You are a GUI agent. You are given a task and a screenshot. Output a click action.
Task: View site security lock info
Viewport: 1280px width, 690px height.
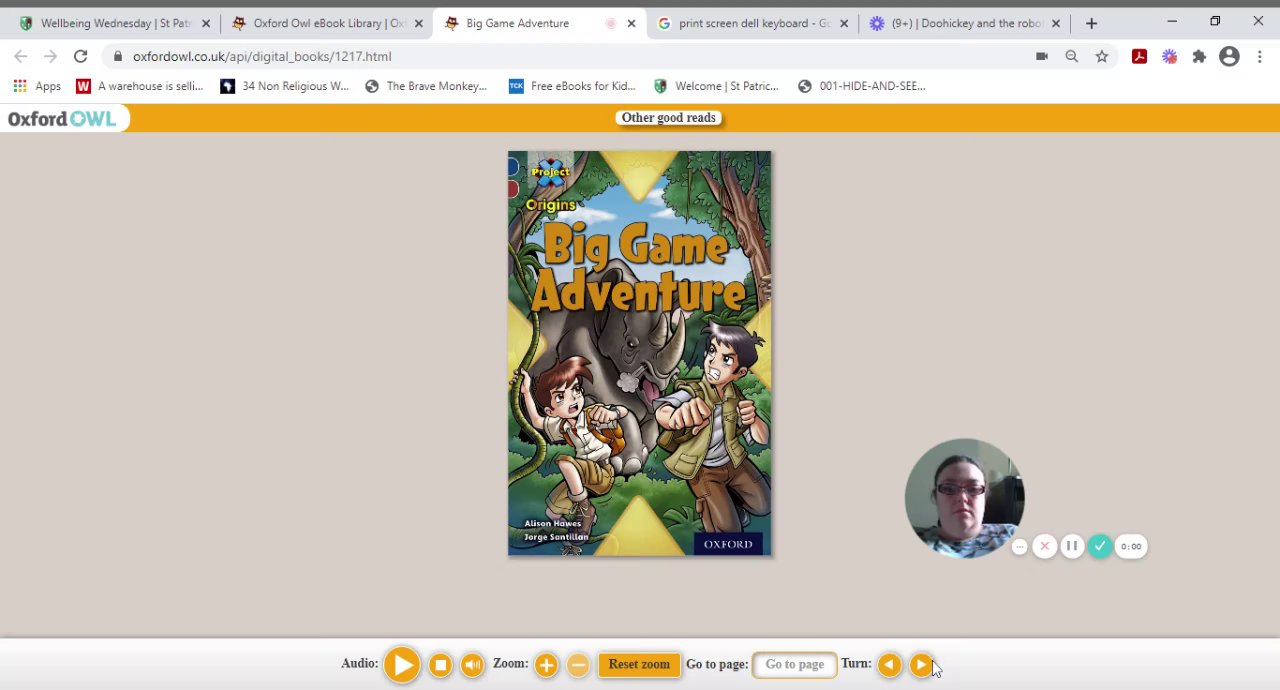click(118, 57)
